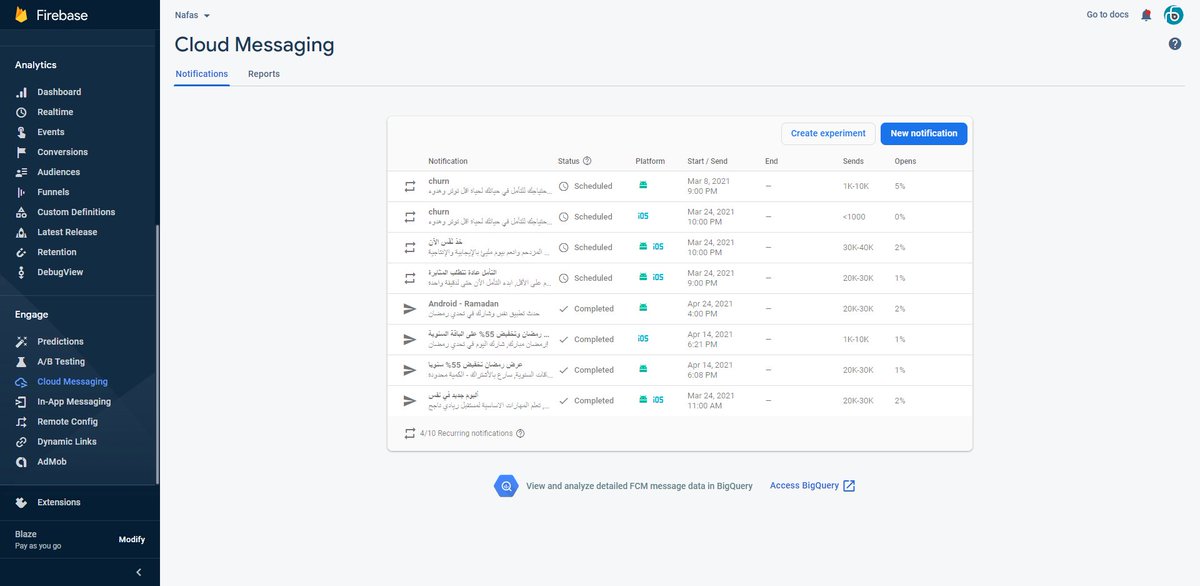This screenshot has height=586, width=1200.
Task: Click the 5% opens value
Action: (x=900, y=186)
